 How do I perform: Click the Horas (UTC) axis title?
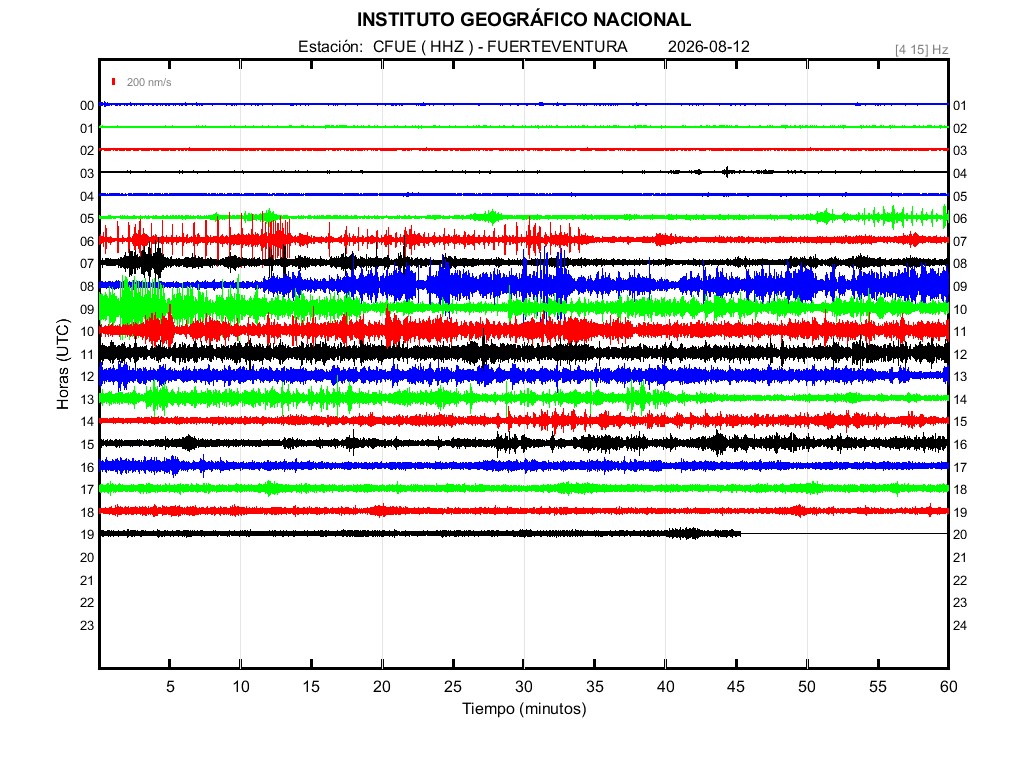63,364
